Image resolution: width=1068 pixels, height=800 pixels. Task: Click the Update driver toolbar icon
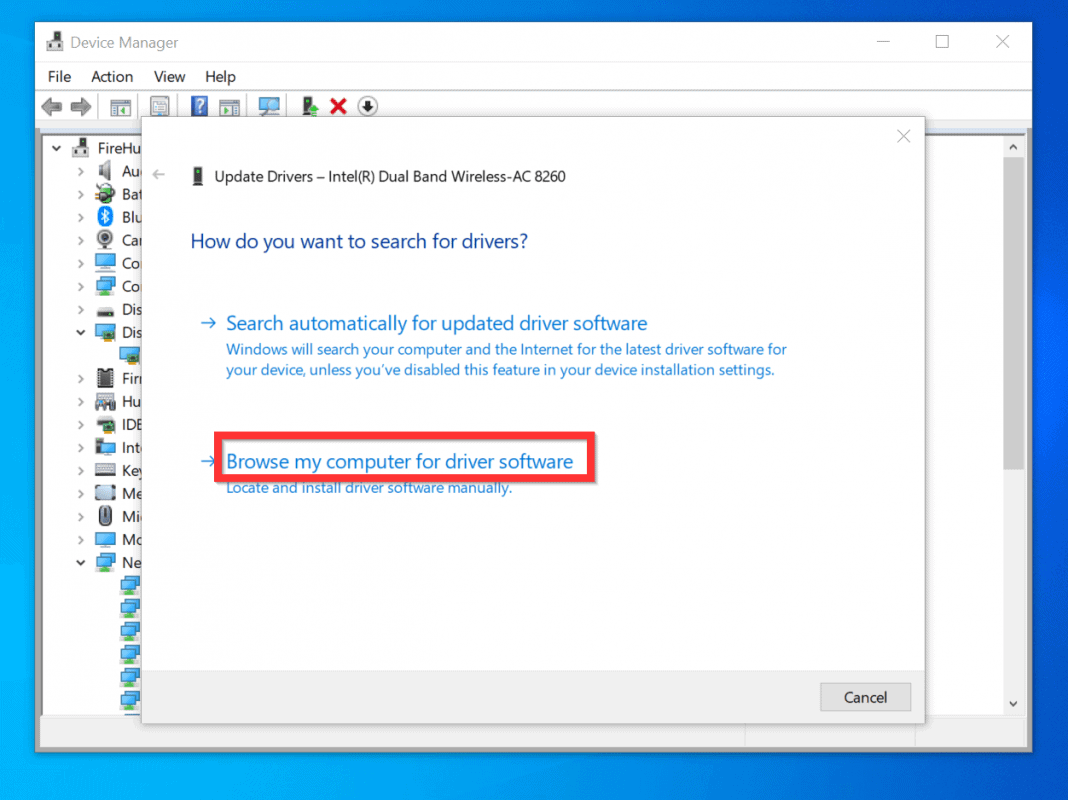coord(310,106)
